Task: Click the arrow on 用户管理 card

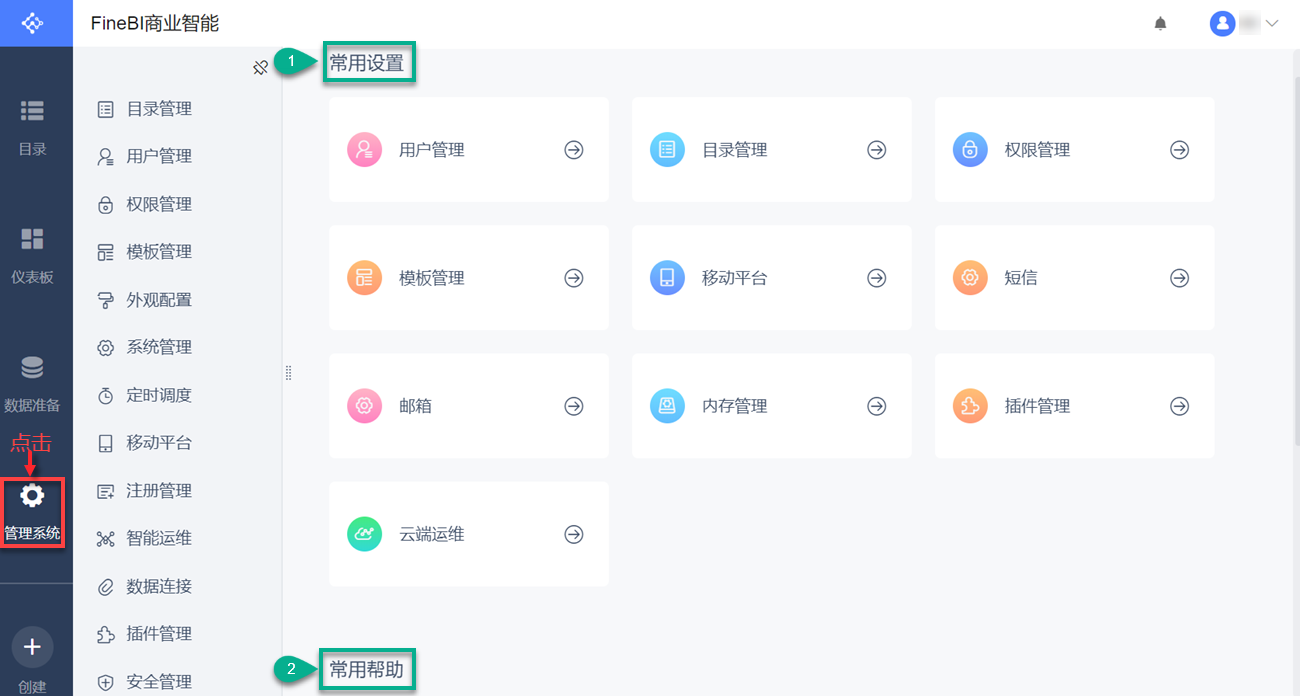Action: (574, 150)
